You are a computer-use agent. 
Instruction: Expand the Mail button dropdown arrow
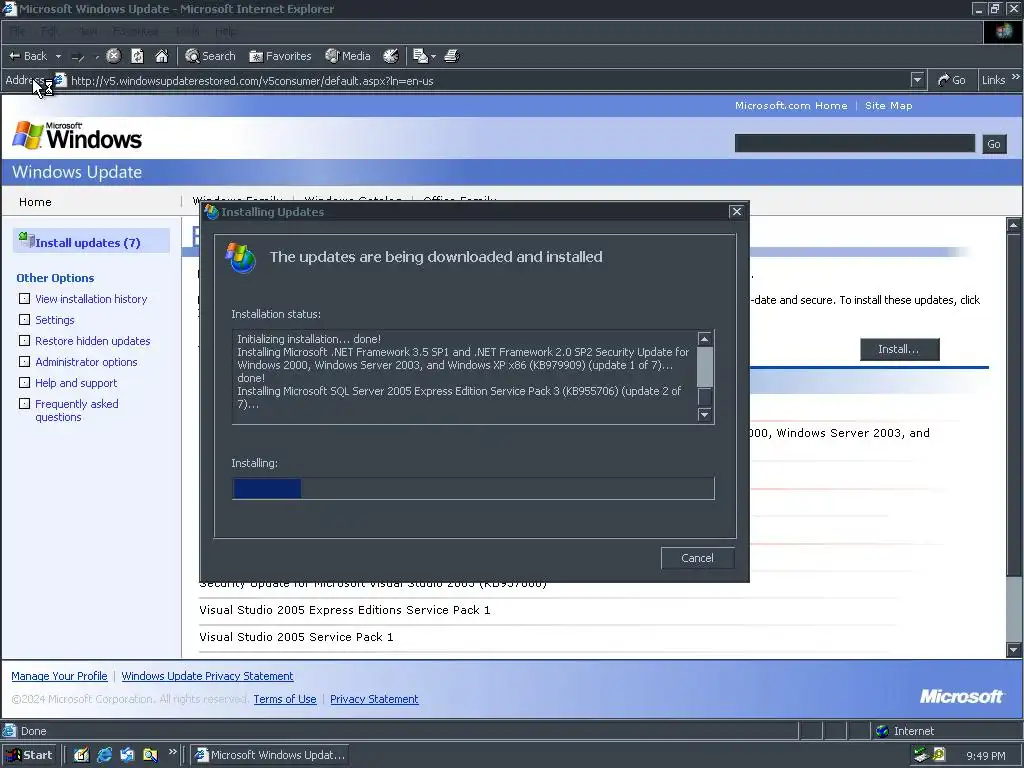click(x=434, y=57)
